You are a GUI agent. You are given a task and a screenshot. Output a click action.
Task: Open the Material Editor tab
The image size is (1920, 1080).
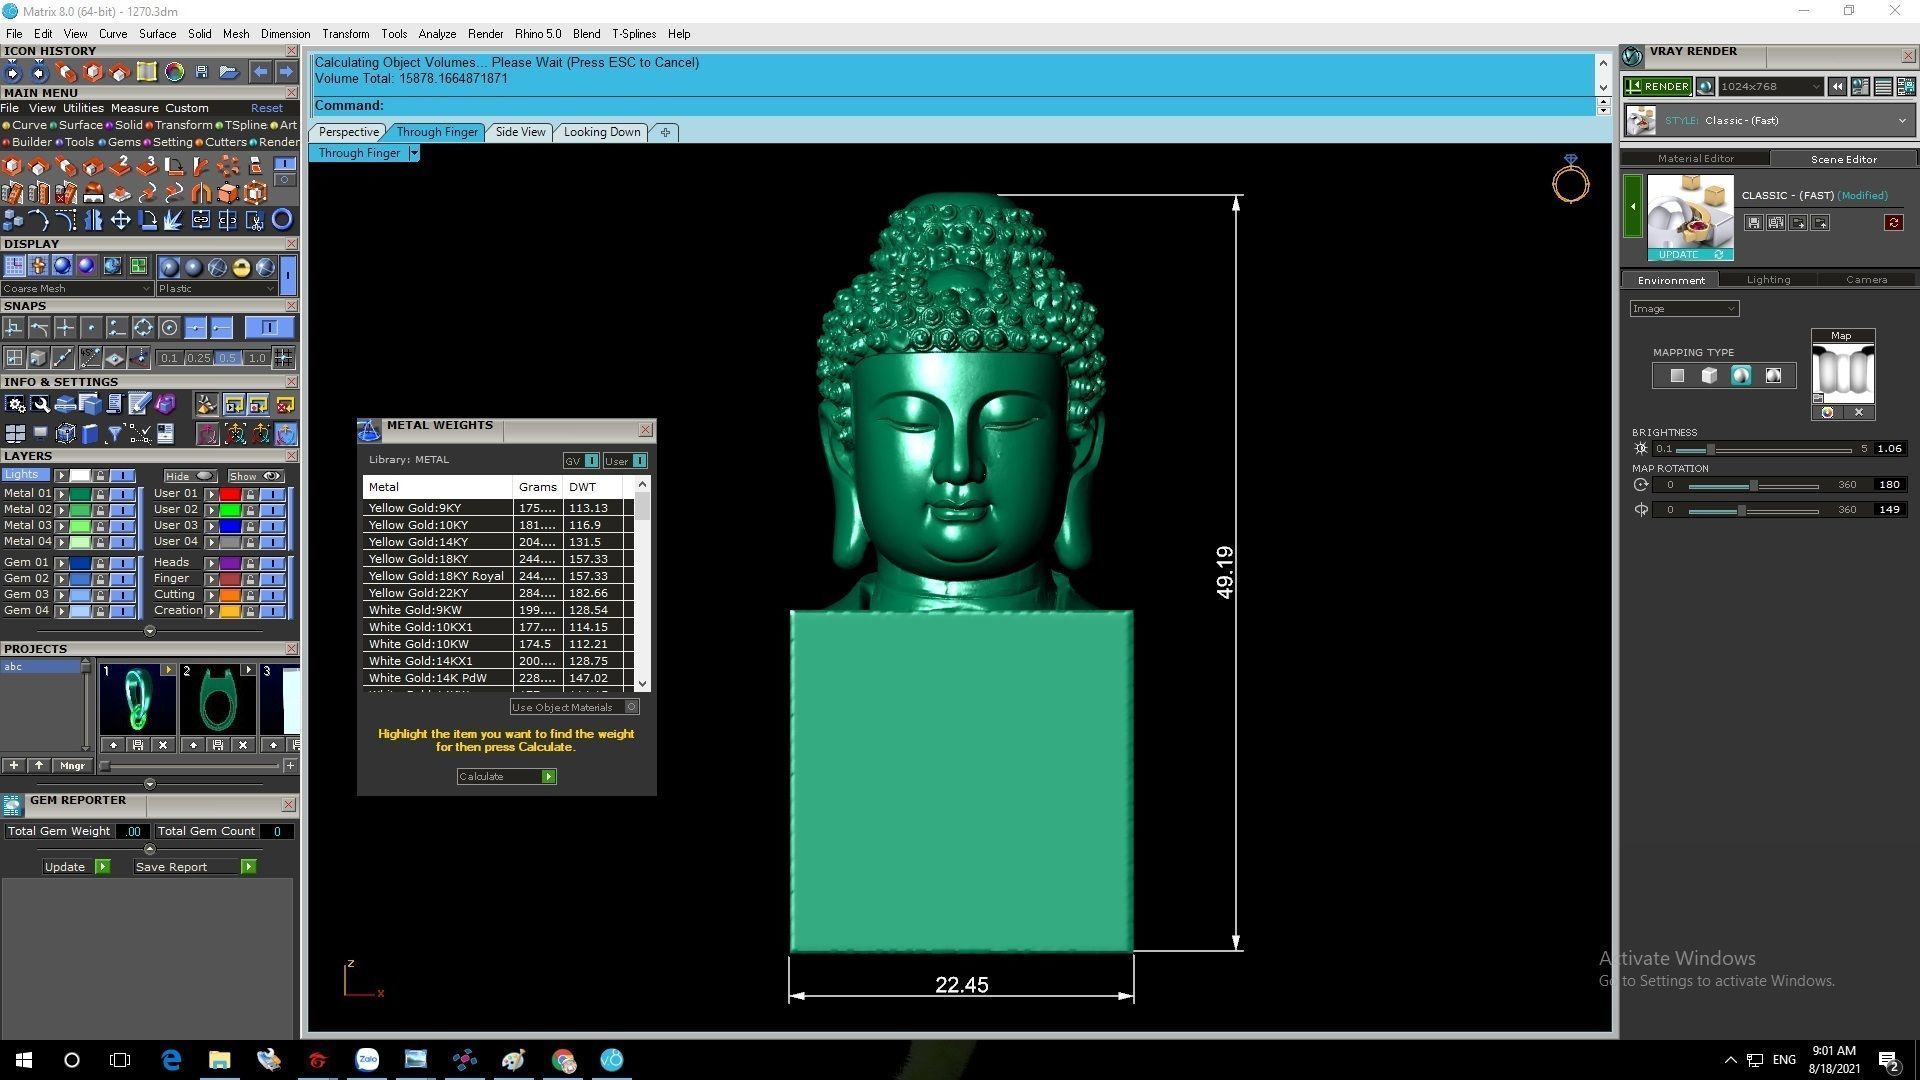[x=1695, y=159]
